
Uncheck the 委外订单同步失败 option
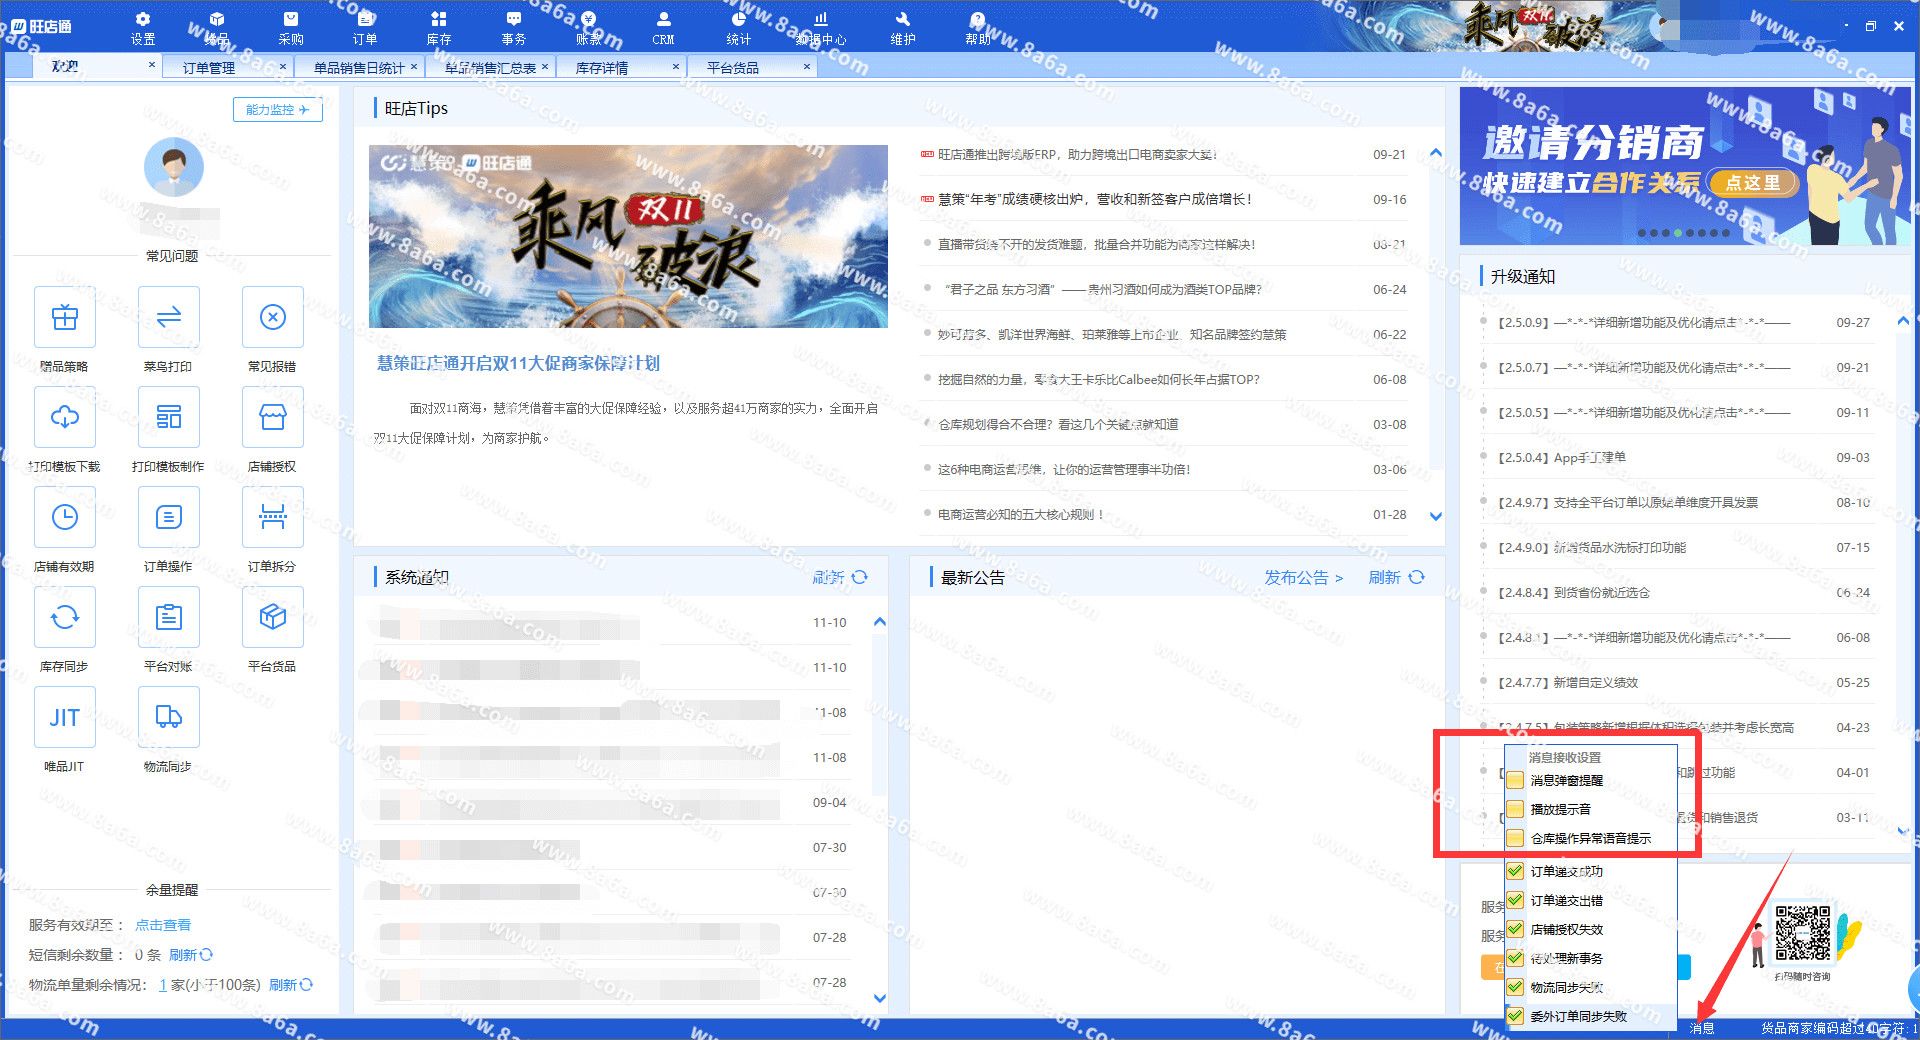pos(1515,1016)
